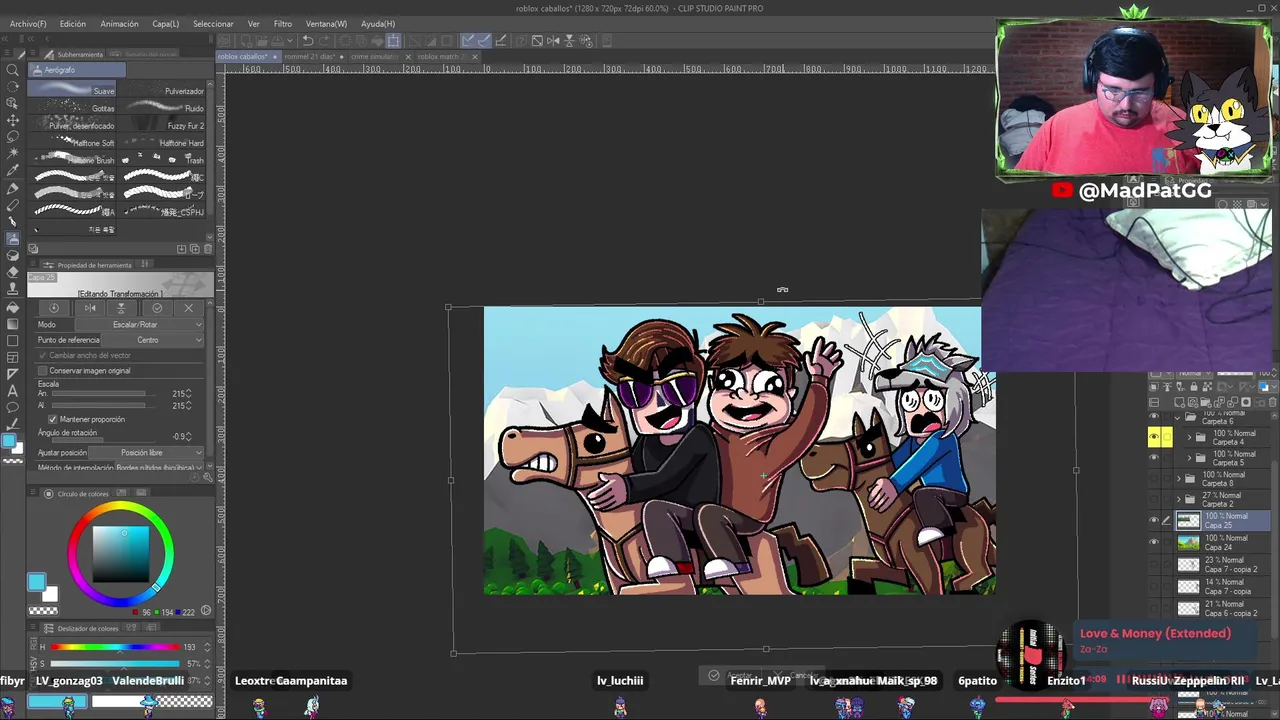Select the Pulverizador sub tool

click(x=162, y=91)
